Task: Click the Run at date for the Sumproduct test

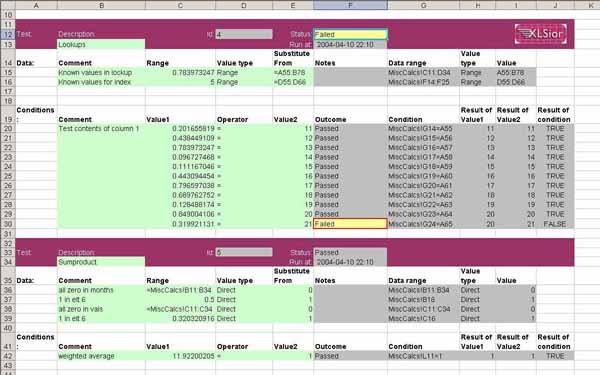Action: (x=350, y=262)
